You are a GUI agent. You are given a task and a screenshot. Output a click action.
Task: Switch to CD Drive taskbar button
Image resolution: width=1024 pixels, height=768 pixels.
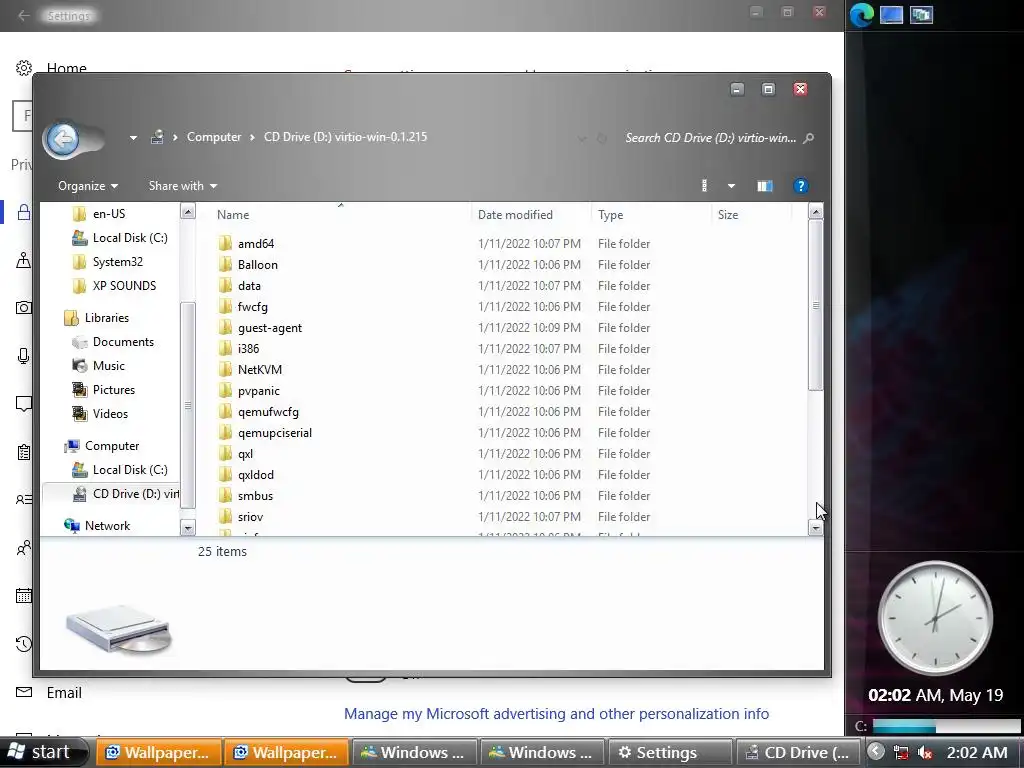[x=797, y=752]
